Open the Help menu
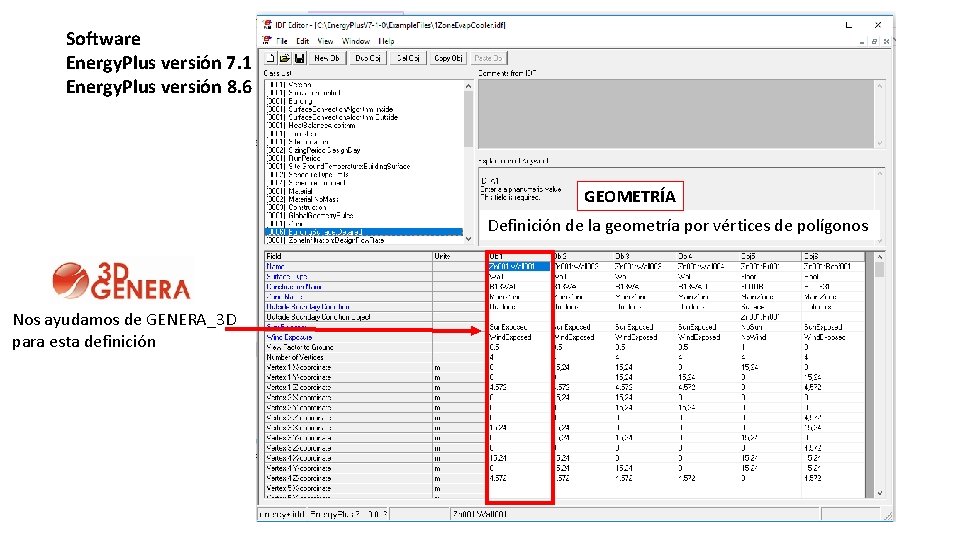Screen dimensions: 960x540 [386, 41]
